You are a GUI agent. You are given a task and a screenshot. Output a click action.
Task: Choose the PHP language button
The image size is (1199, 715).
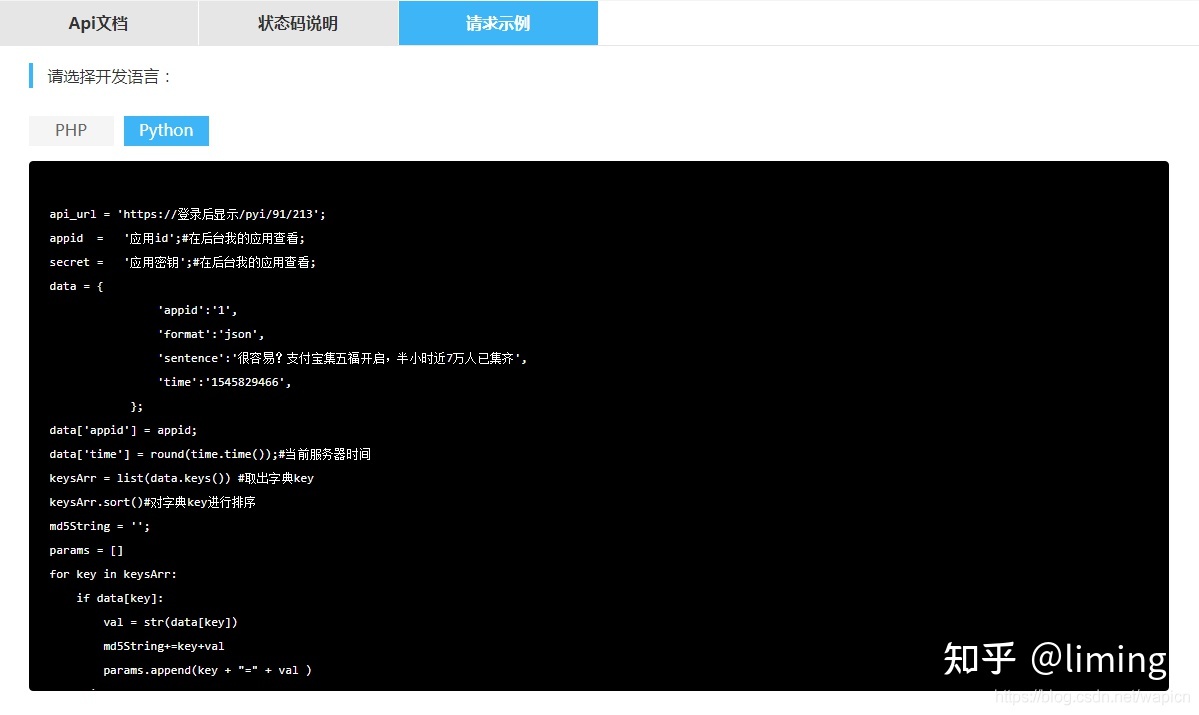pos(71,131)
